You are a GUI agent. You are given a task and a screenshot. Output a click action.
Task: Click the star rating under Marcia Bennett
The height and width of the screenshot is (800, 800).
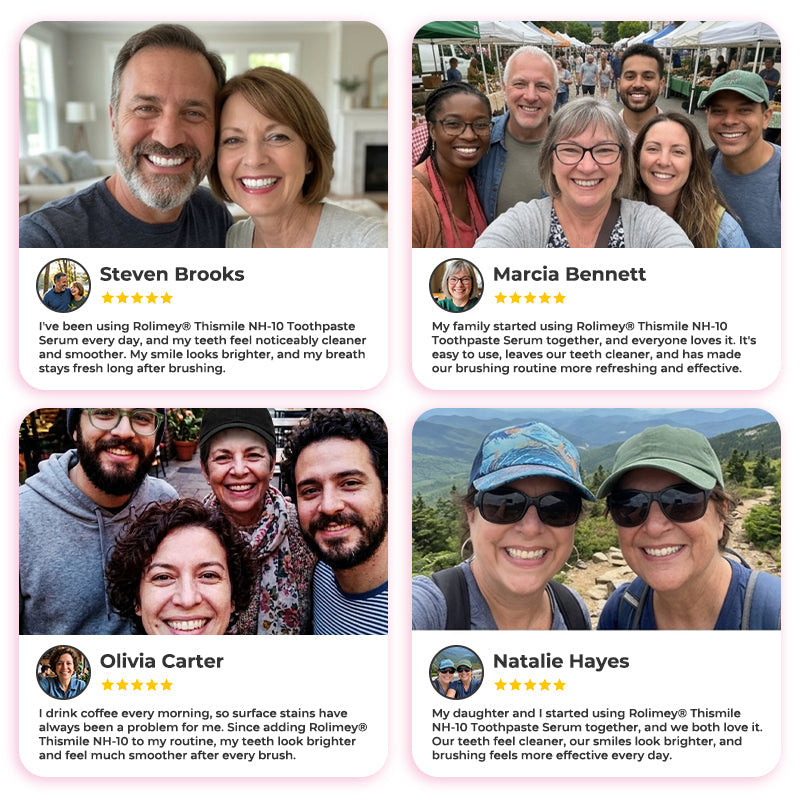[x=530, y=298]
